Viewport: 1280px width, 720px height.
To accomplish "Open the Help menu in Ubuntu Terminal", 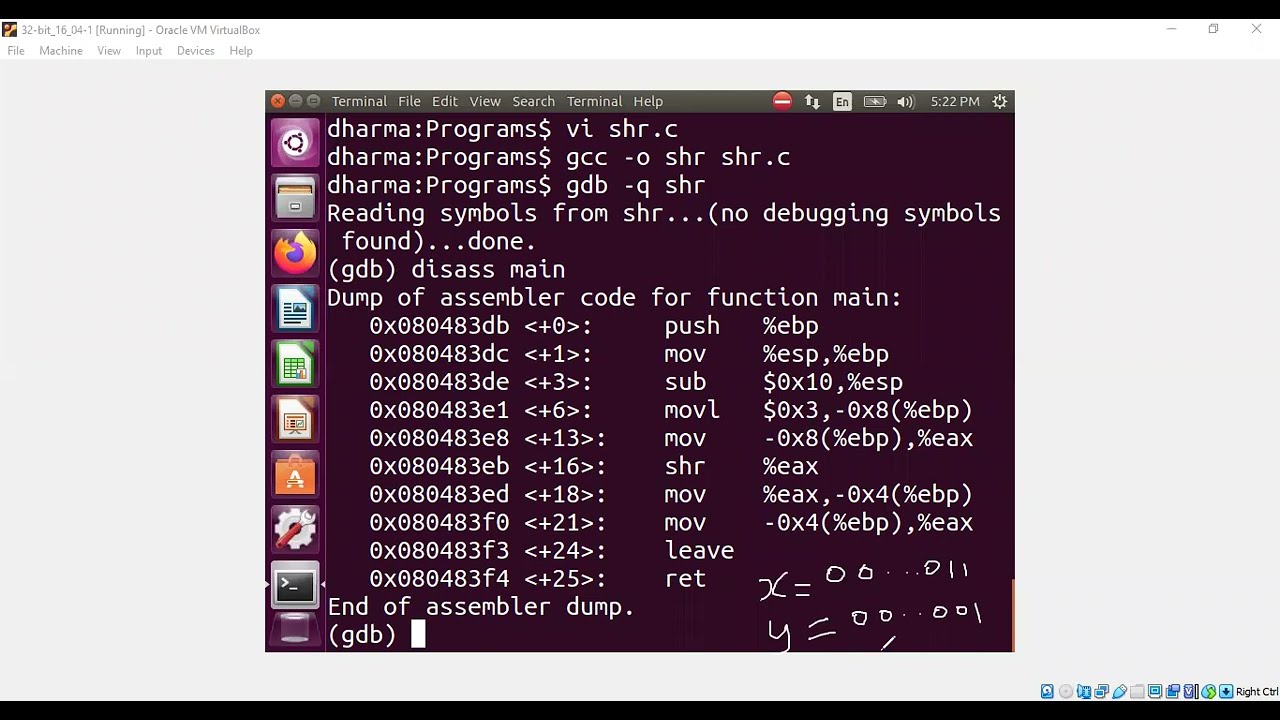I will [x=648, y=101].
